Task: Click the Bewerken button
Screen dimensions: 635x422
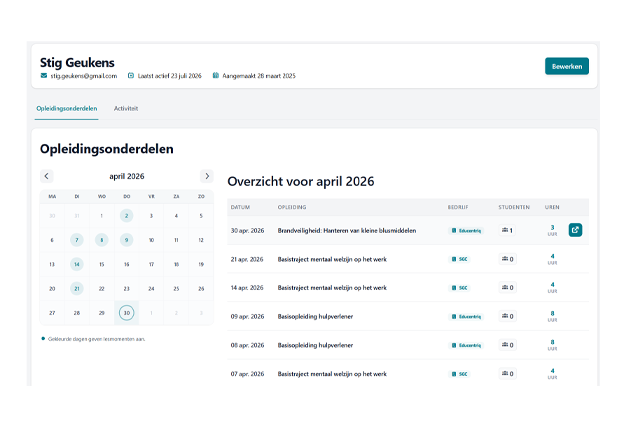Action: [567, 66]
